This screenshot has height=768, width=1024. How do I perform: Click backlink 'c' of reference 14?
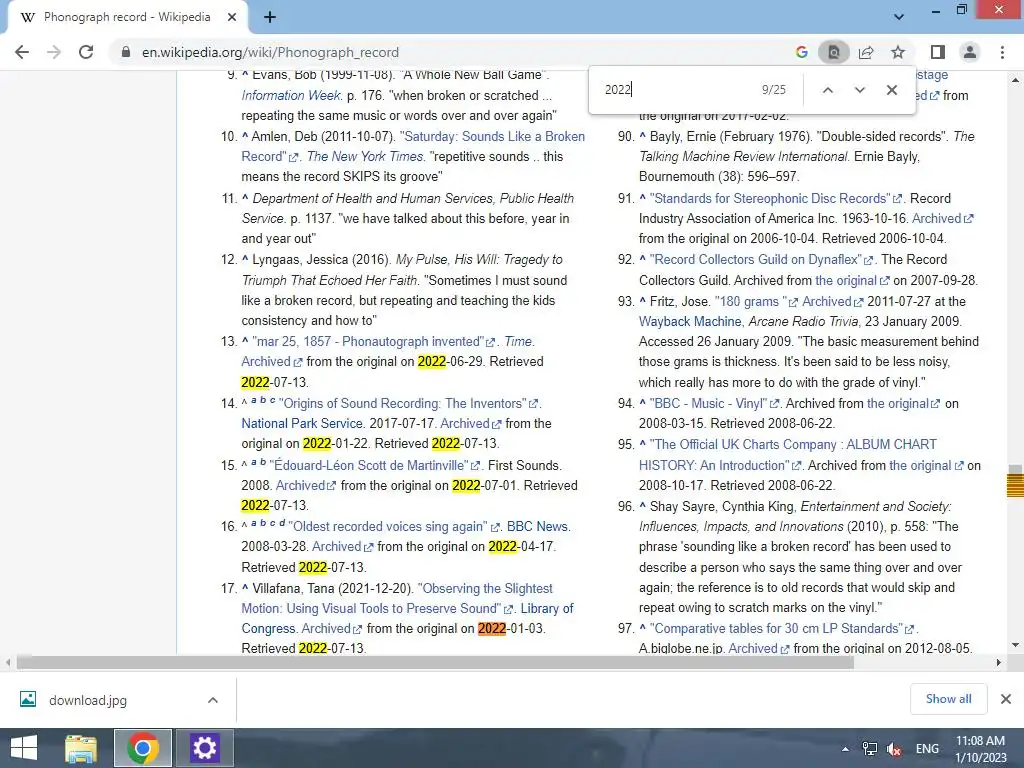(272, 400)
